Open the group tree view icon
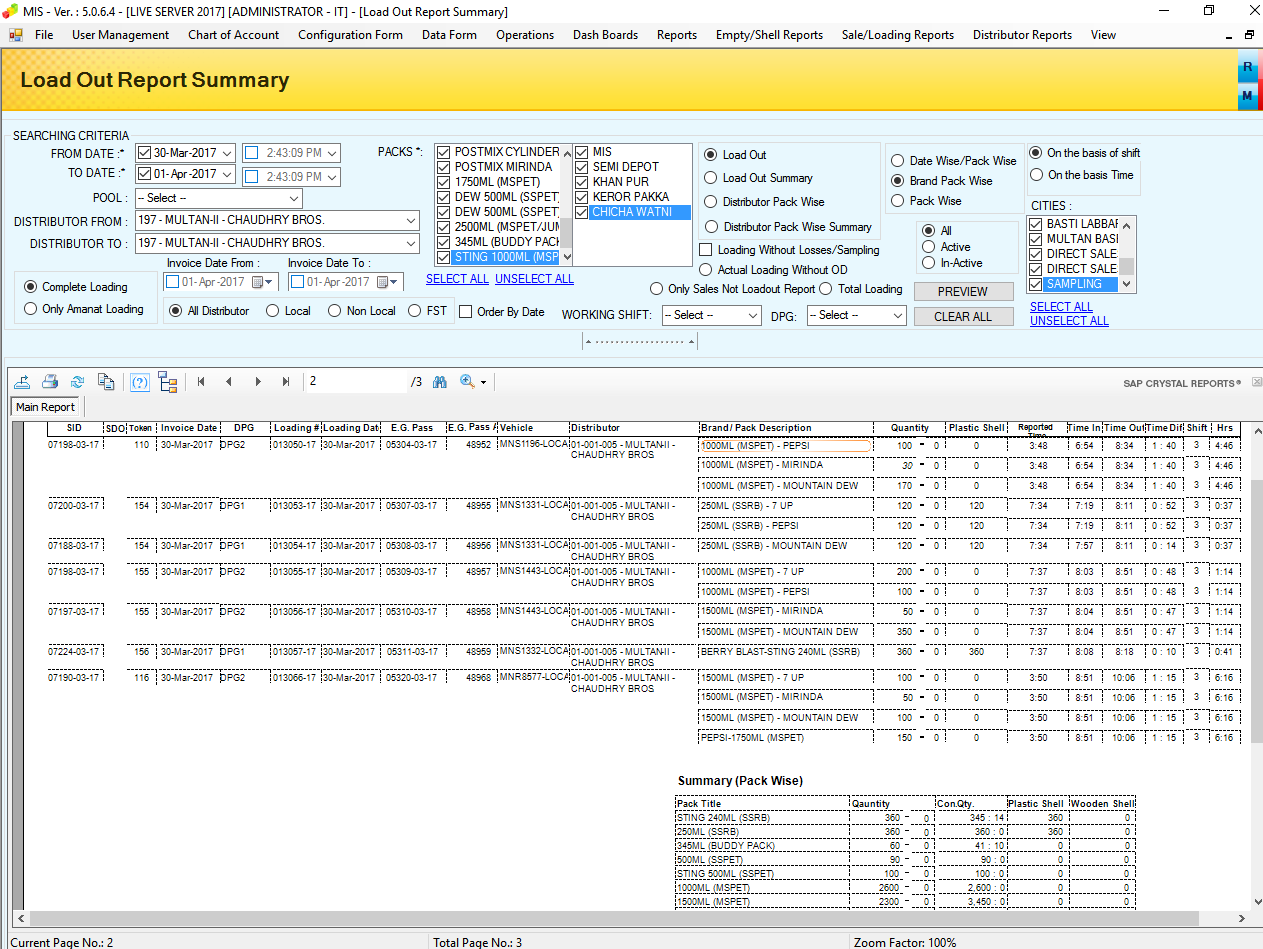This screenshot has width=1263, height=949. pyautogui.click(x=167, y=381)
